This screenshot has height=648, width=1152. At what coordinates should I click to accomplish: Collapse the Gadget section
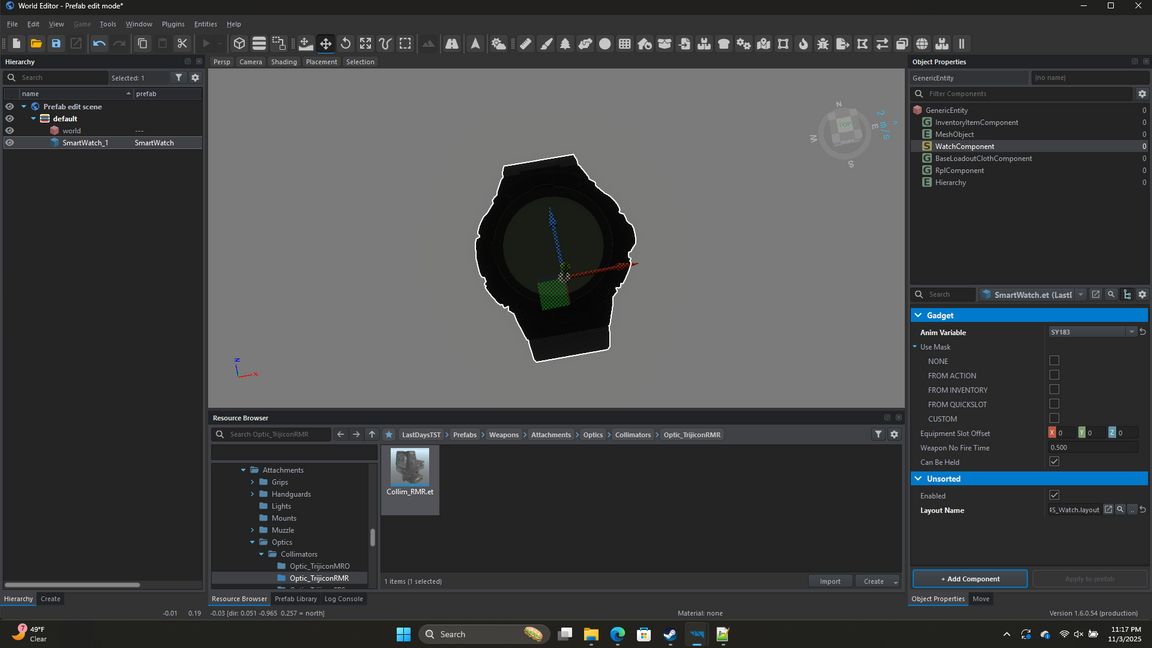pyautogui.click(x=918, y=315)
